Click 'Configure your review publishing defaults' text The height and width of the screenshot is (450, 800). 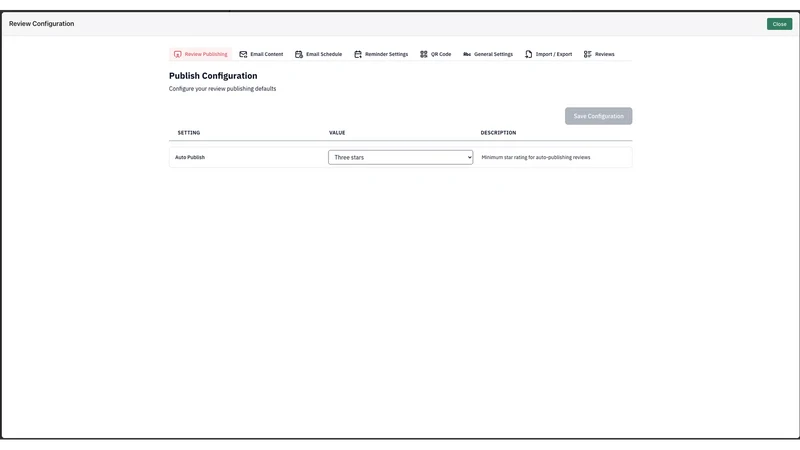point(222,89)
